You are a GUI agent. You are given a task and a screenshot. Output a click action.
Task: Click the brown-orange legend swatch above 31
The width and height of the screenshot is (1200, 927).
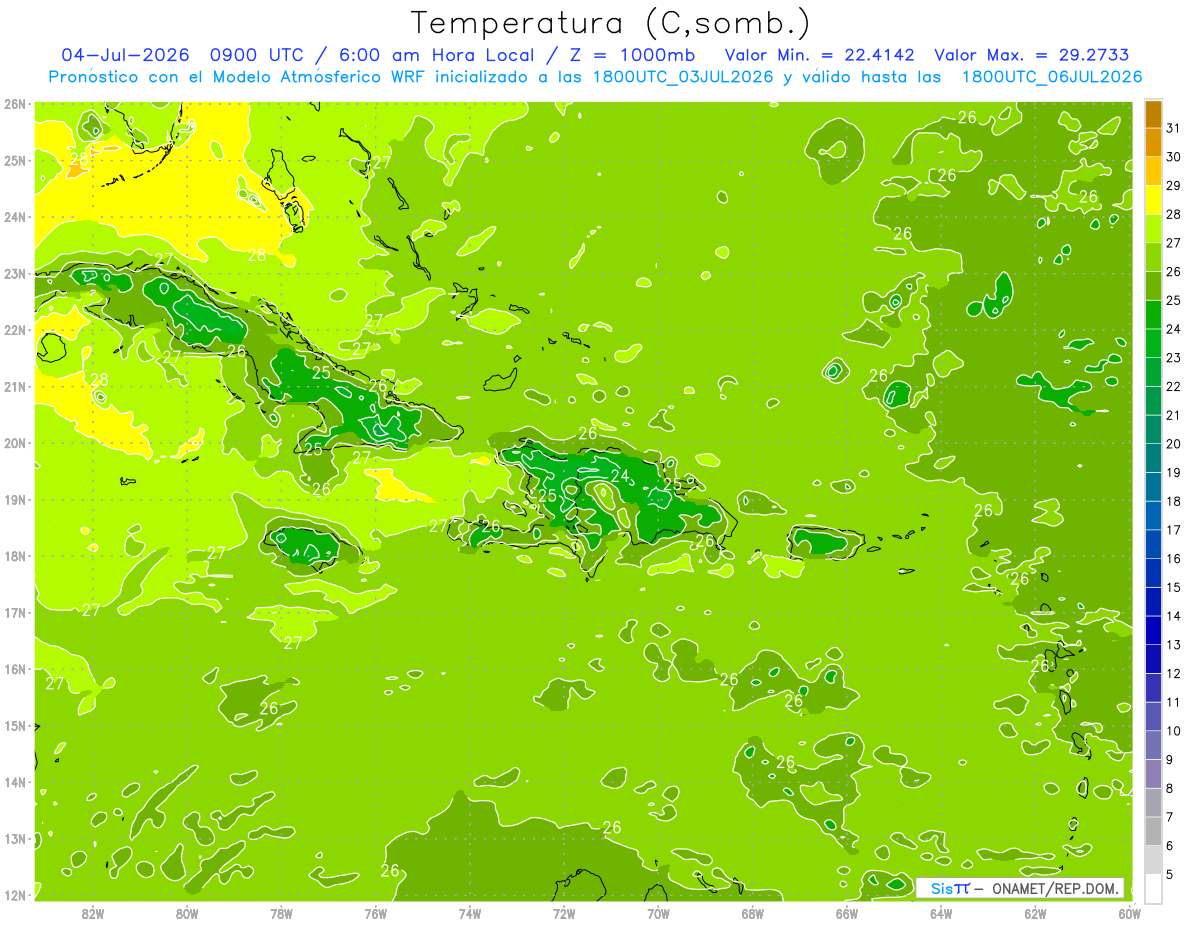1153,114
